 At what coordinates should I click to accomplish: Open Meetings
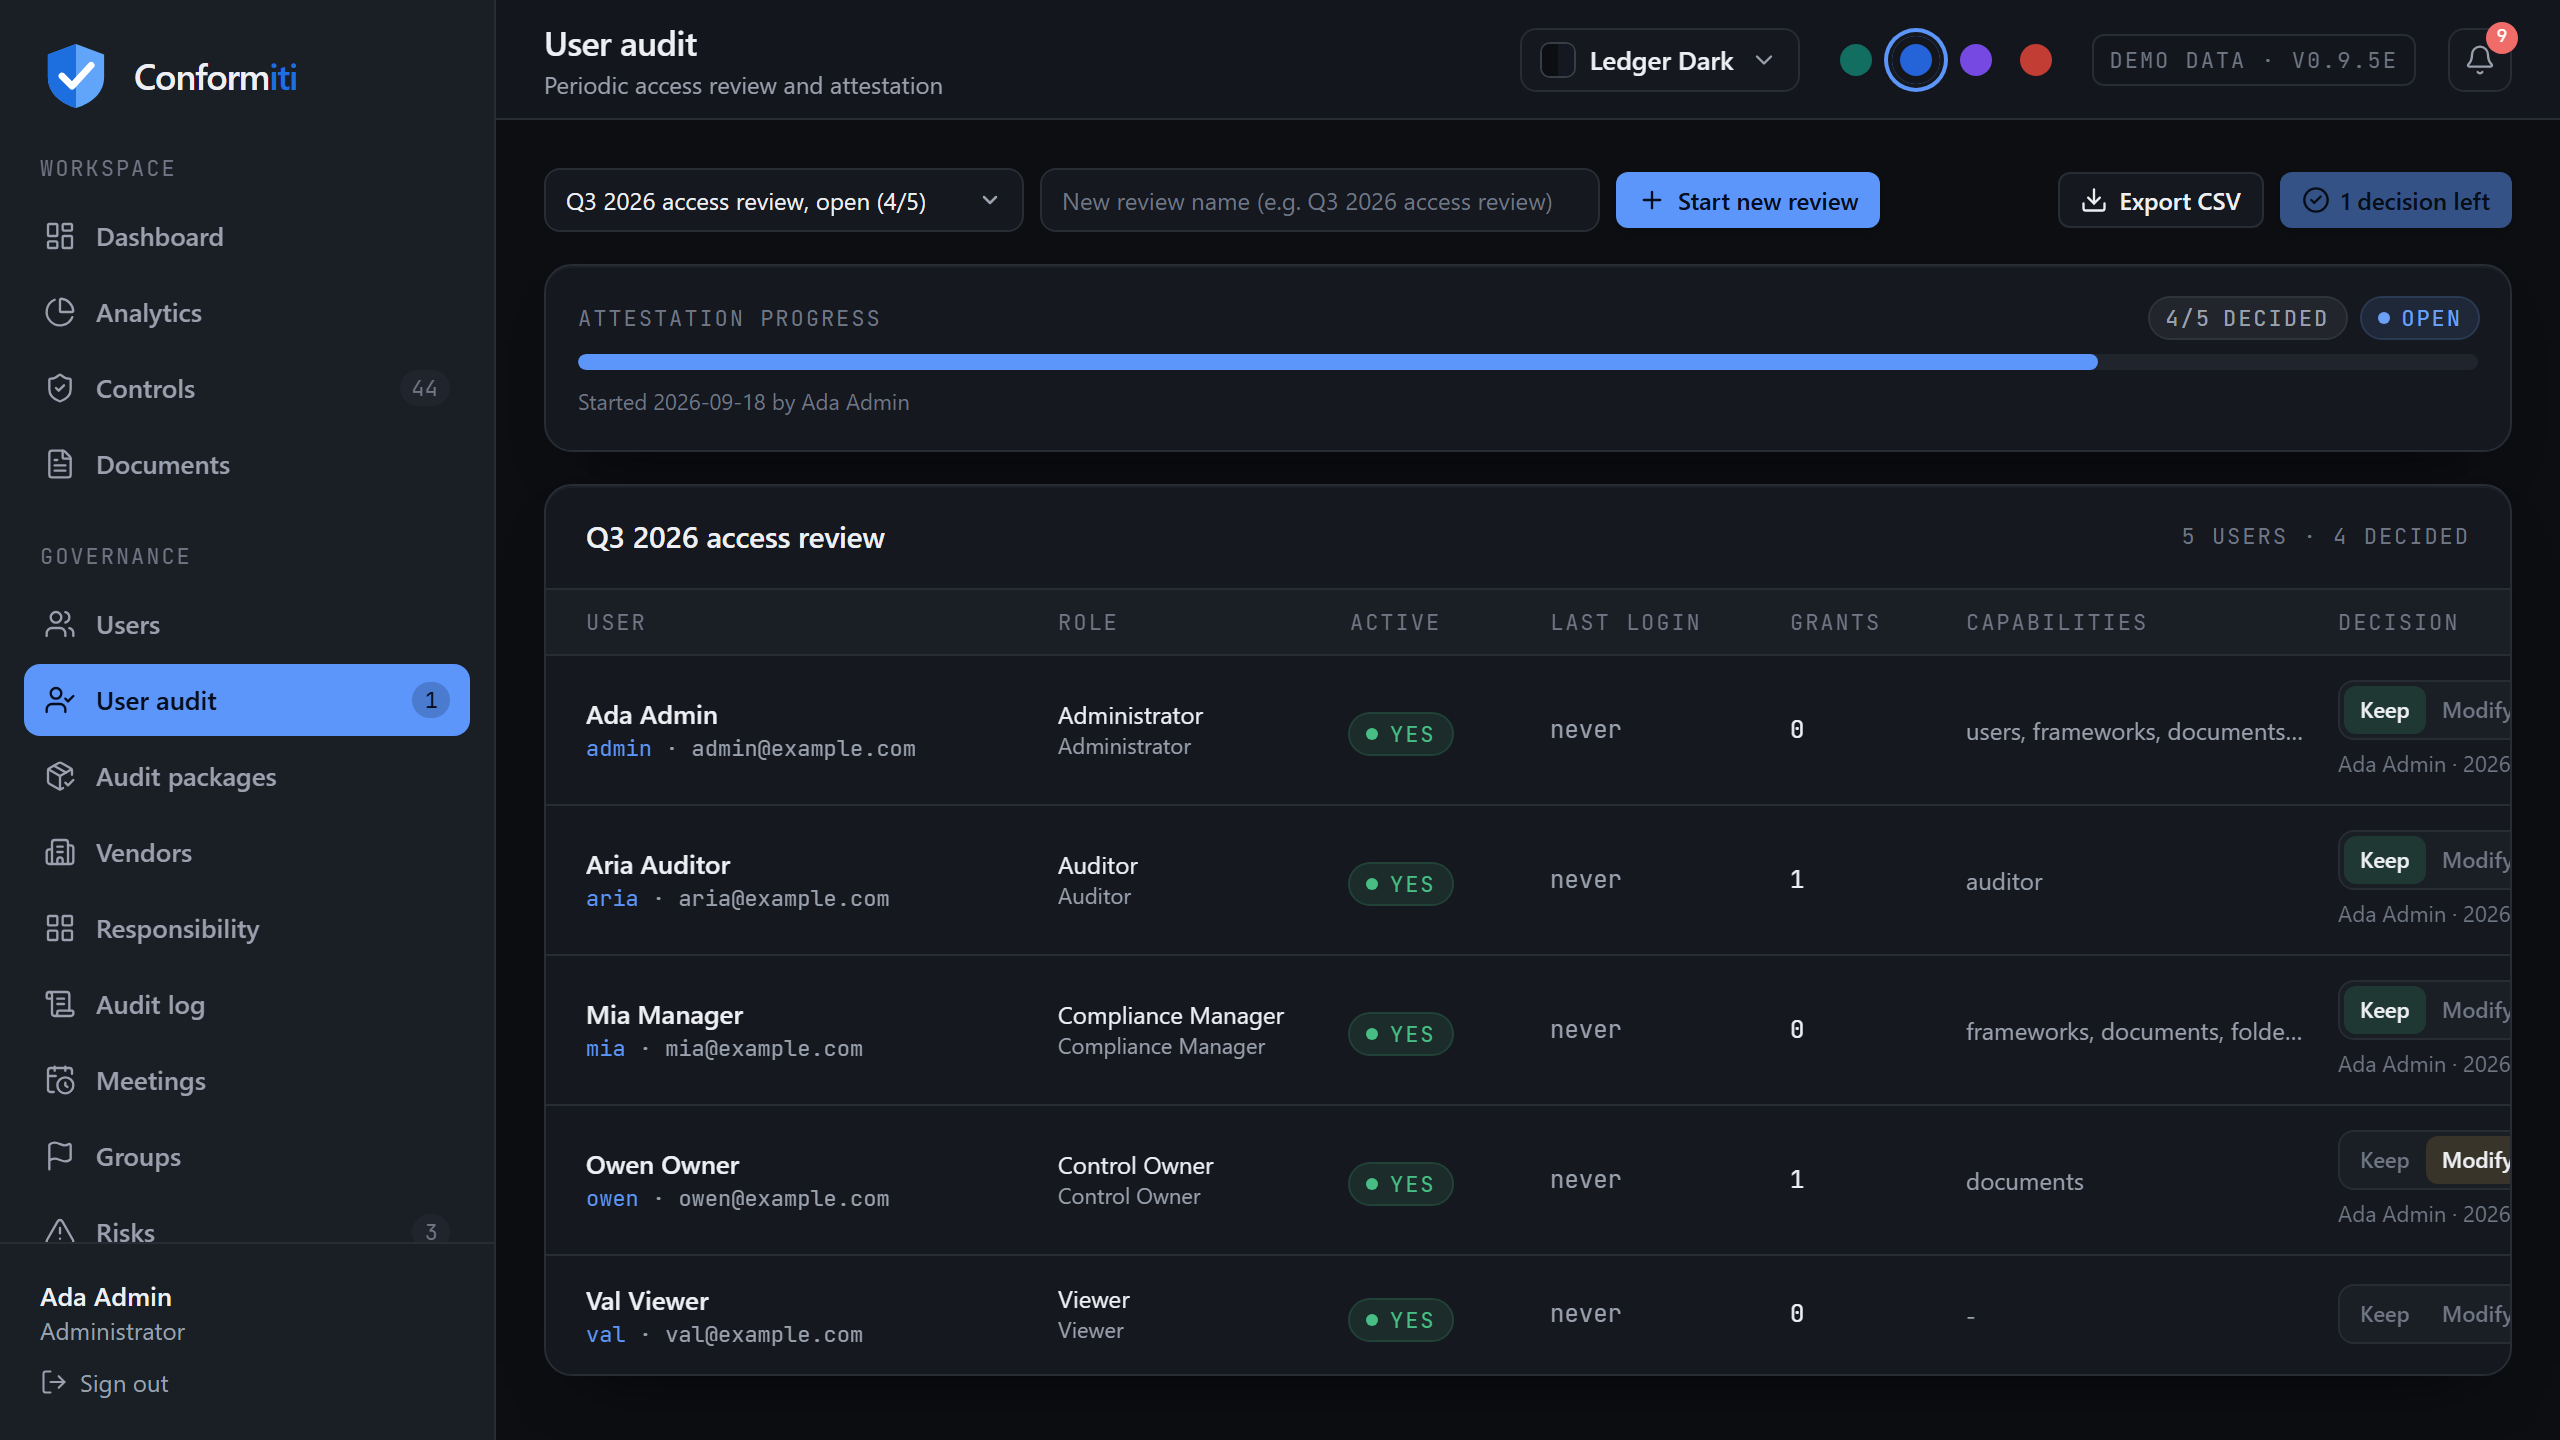(246, 1081)
